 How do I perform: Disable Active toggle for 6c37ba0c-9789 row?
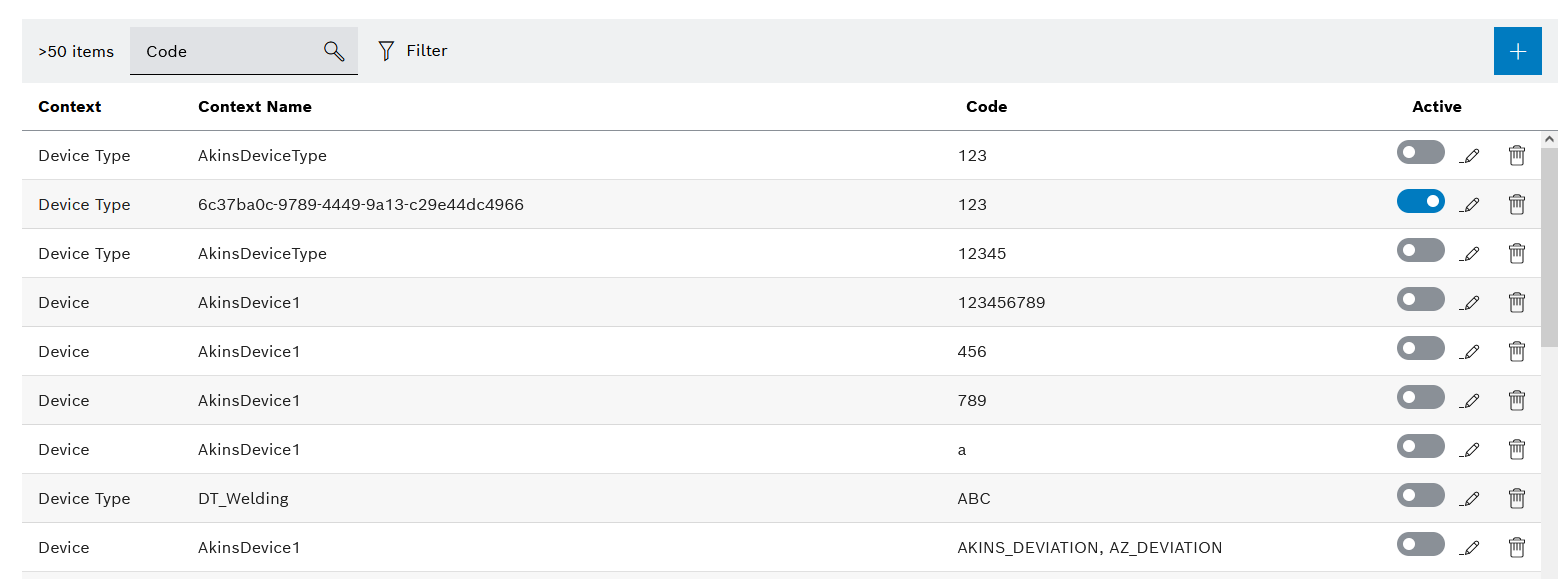pyautogui.click(x=1421, y=201)
